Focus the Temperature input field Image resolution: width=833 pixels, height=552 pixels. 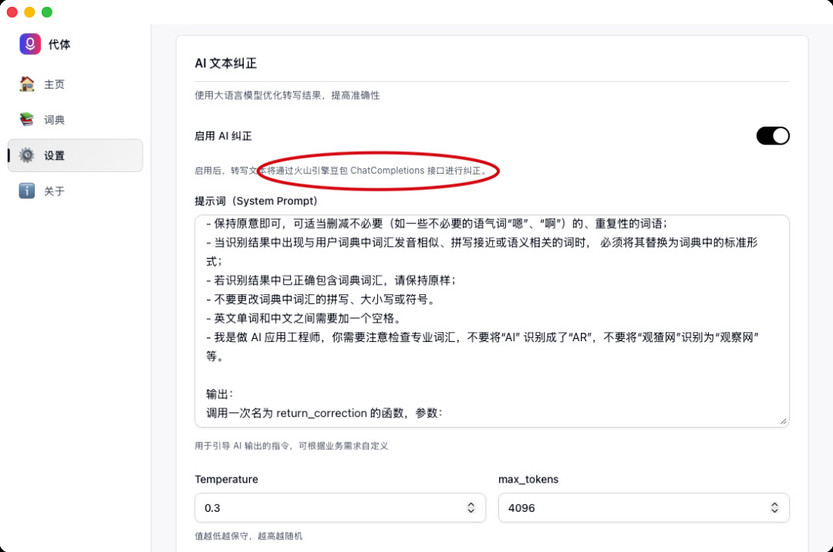click(330, 508)
